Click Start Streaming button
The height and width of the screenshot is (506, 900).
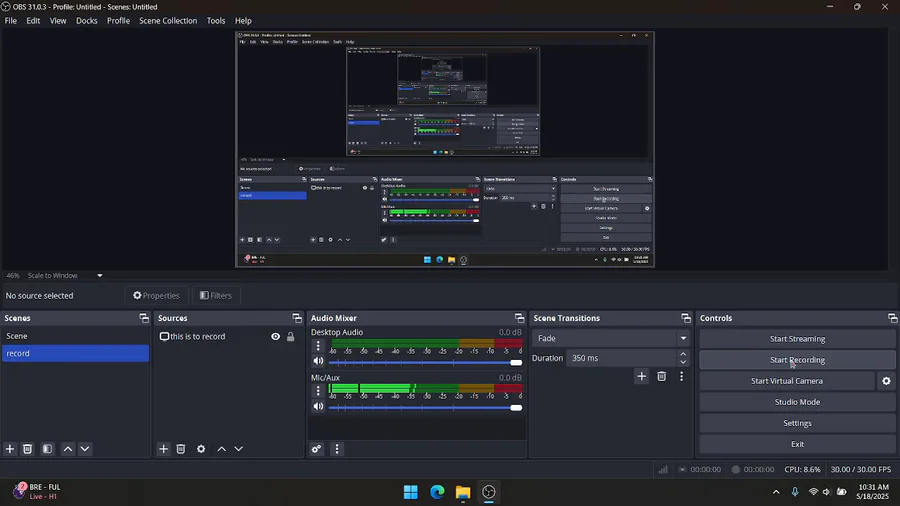click(x=797, y=339)
